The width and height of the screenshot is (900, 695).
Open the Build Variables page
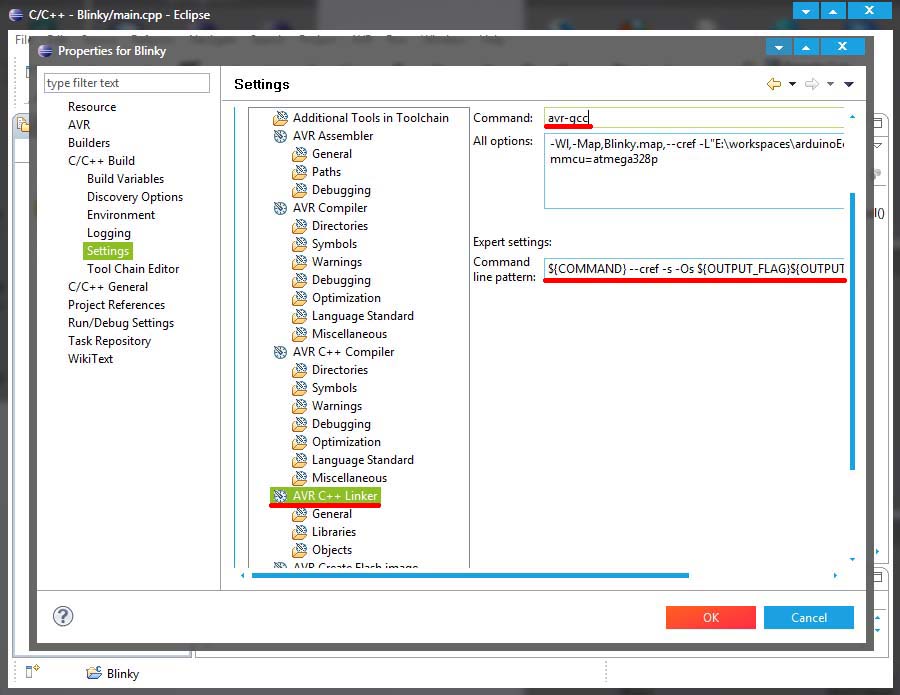point(126,179)
